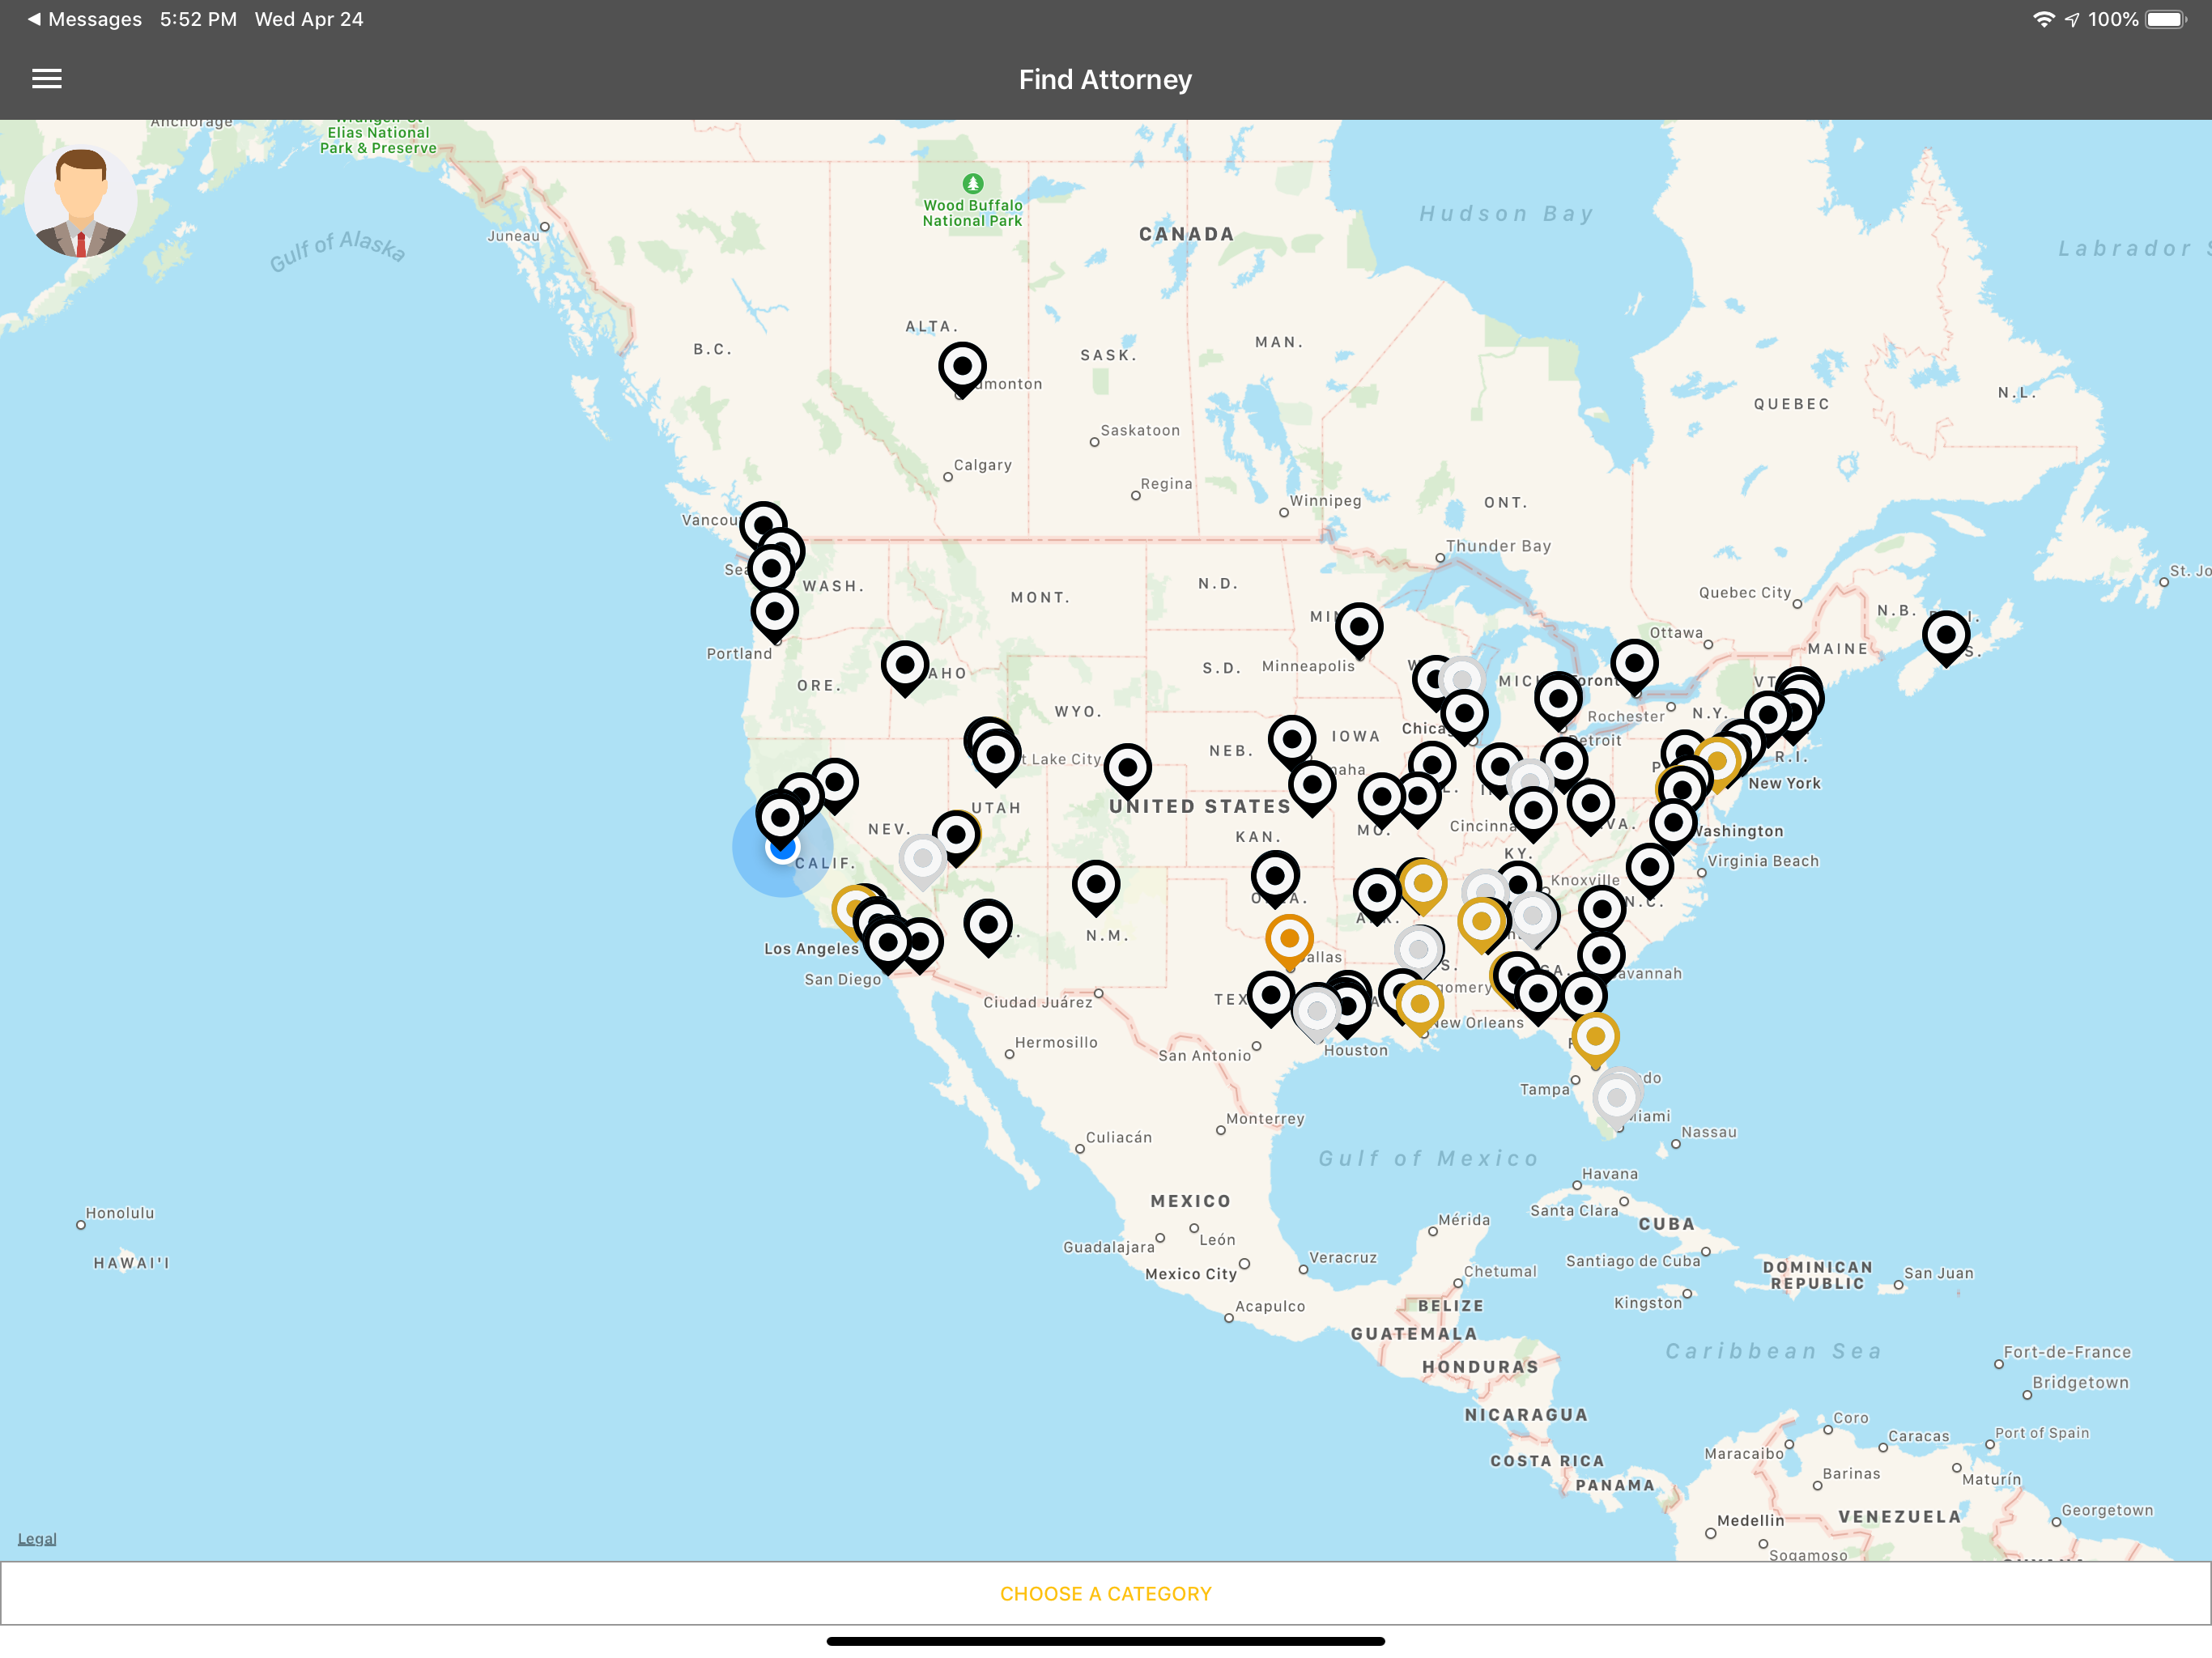Select the pin in Wyoming near Nebraska
The height and width of the screenshot is (1658, 2212).
[x=1128, y=771]
